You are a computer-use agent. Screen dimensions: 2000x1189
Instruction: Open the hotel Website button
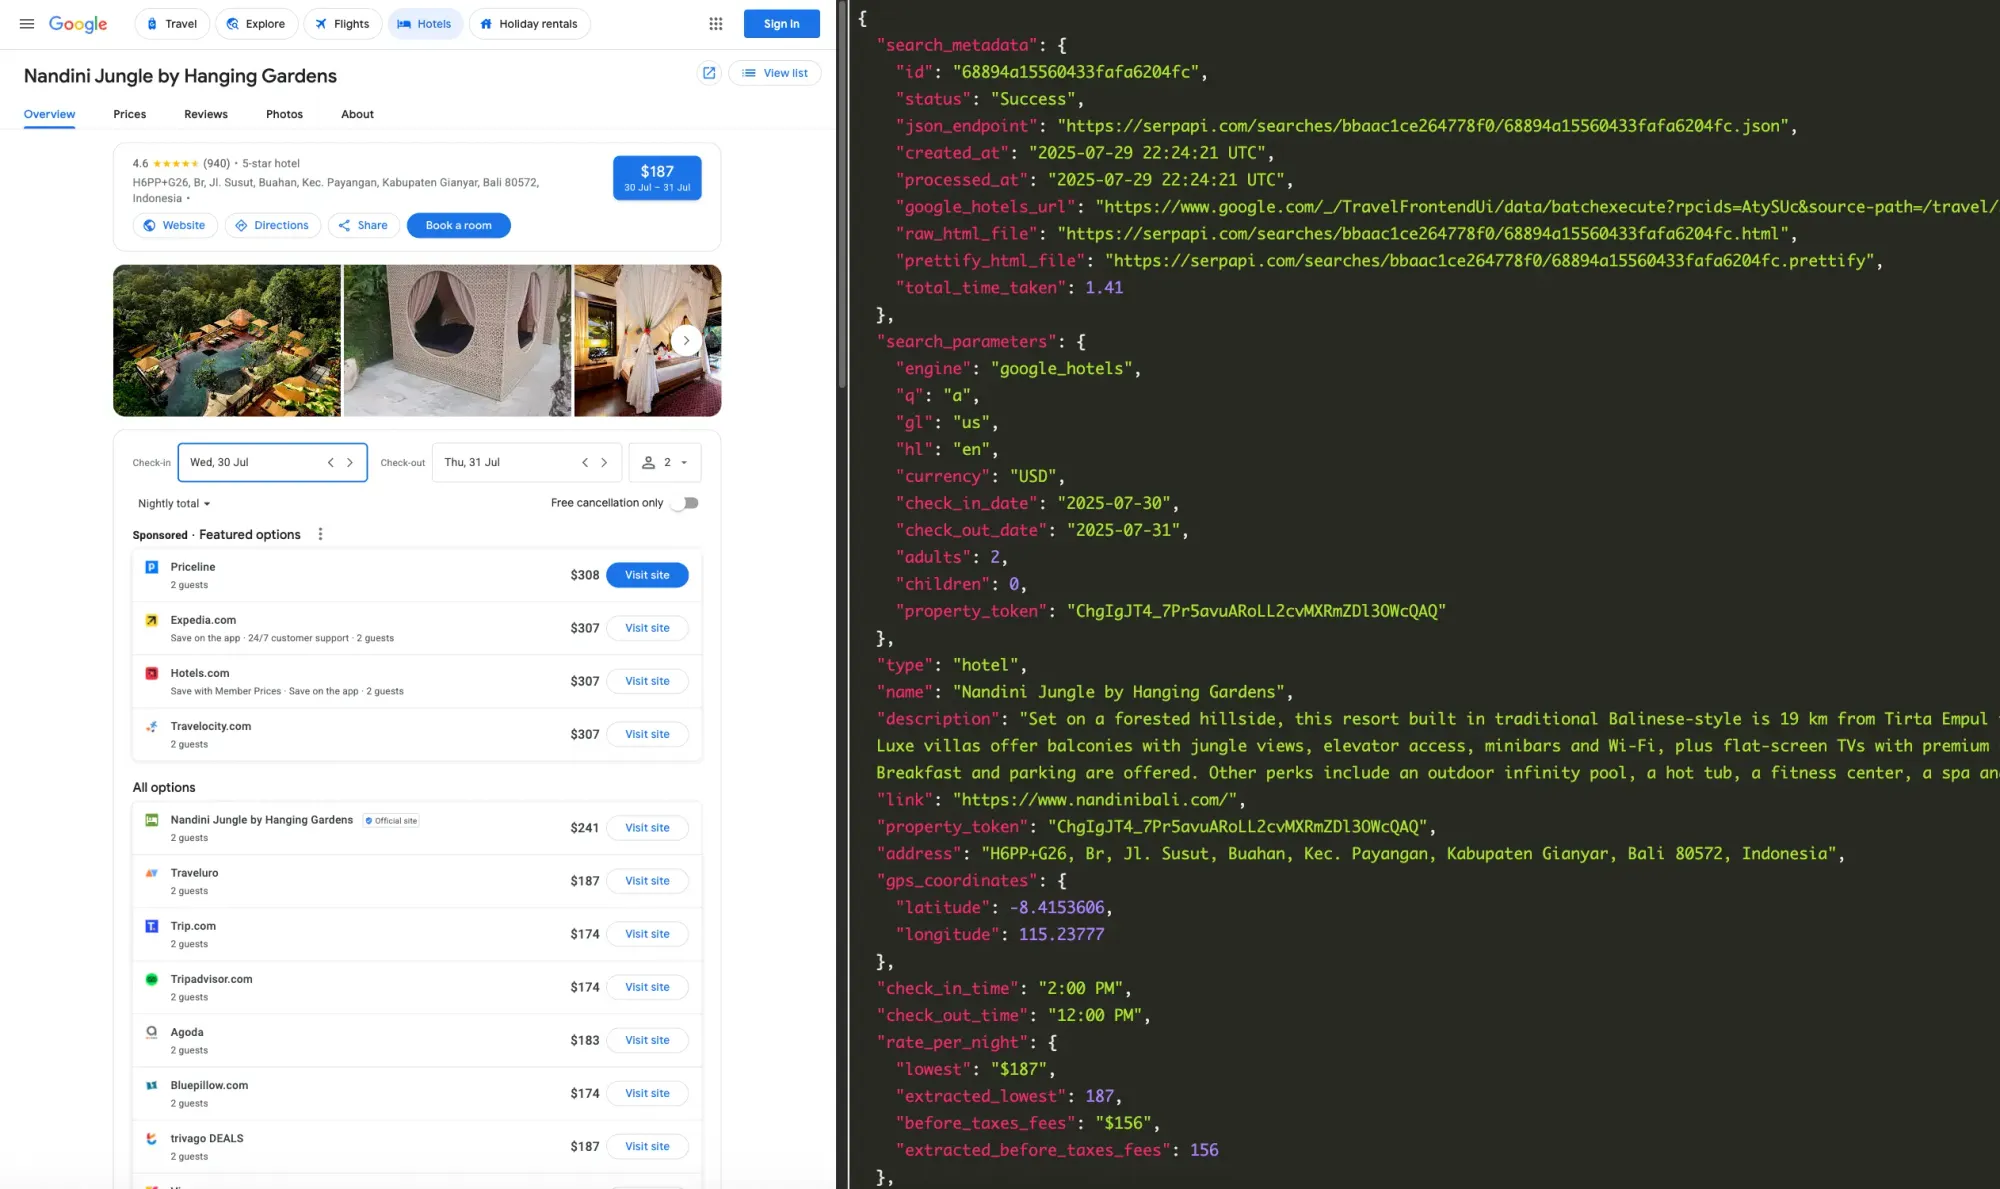[x=175, y=226]
